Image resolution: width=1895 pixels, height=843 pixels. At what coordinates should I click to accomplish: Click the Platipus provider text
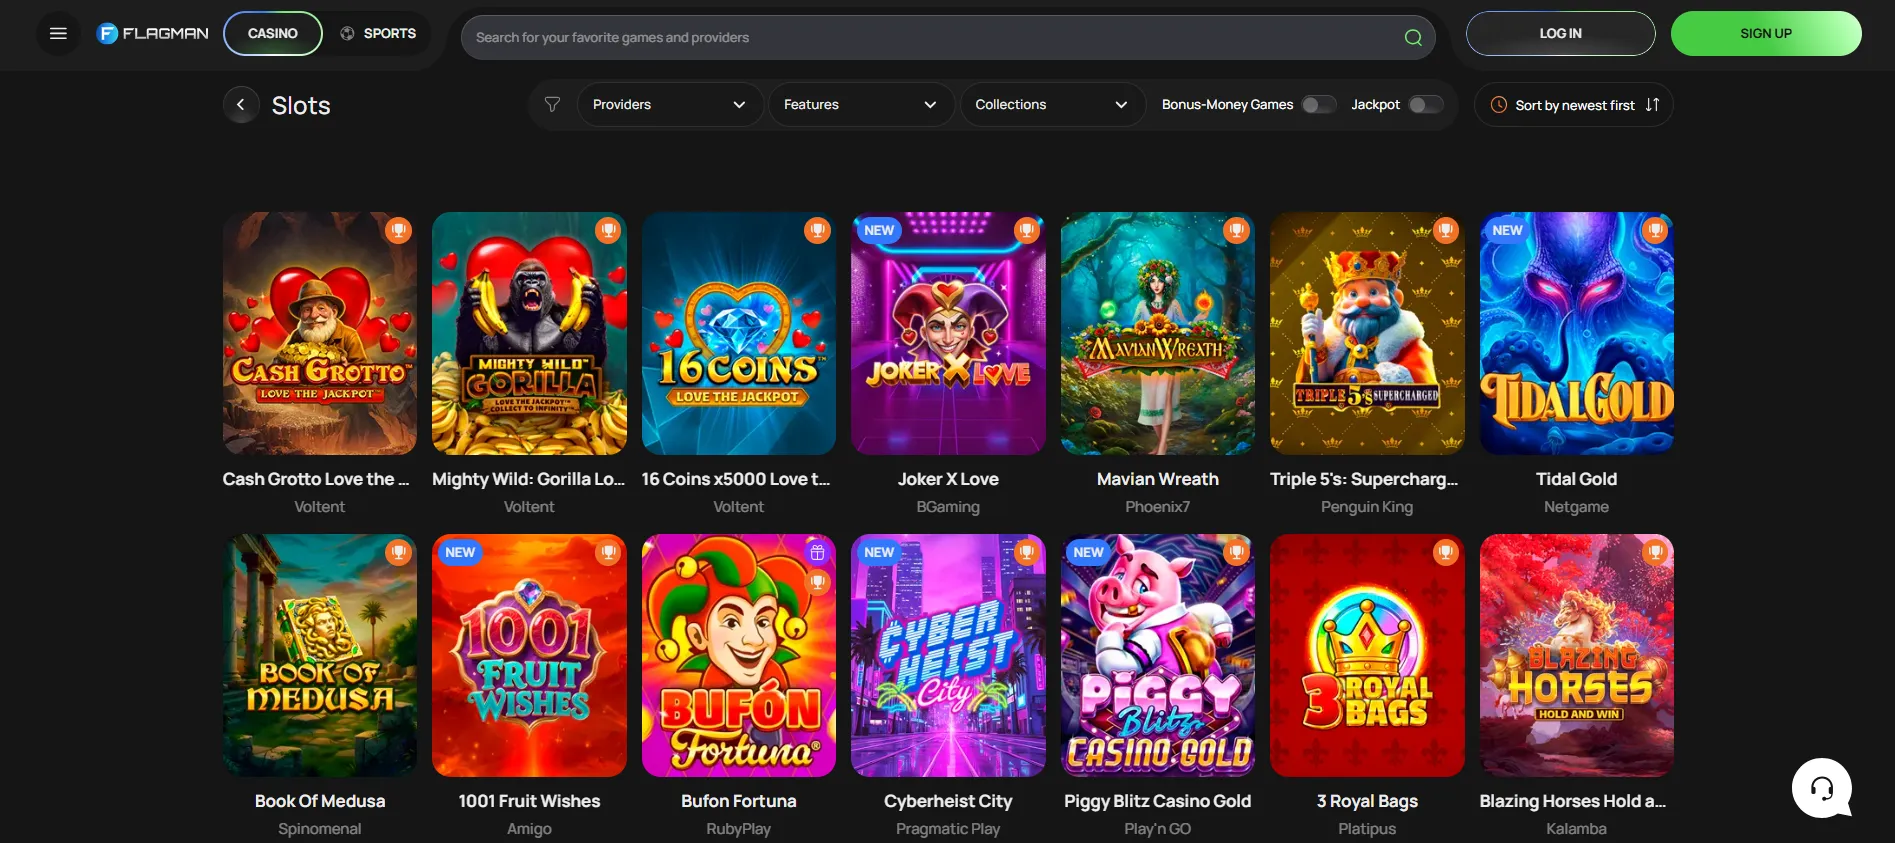(x=1367, y=829)
